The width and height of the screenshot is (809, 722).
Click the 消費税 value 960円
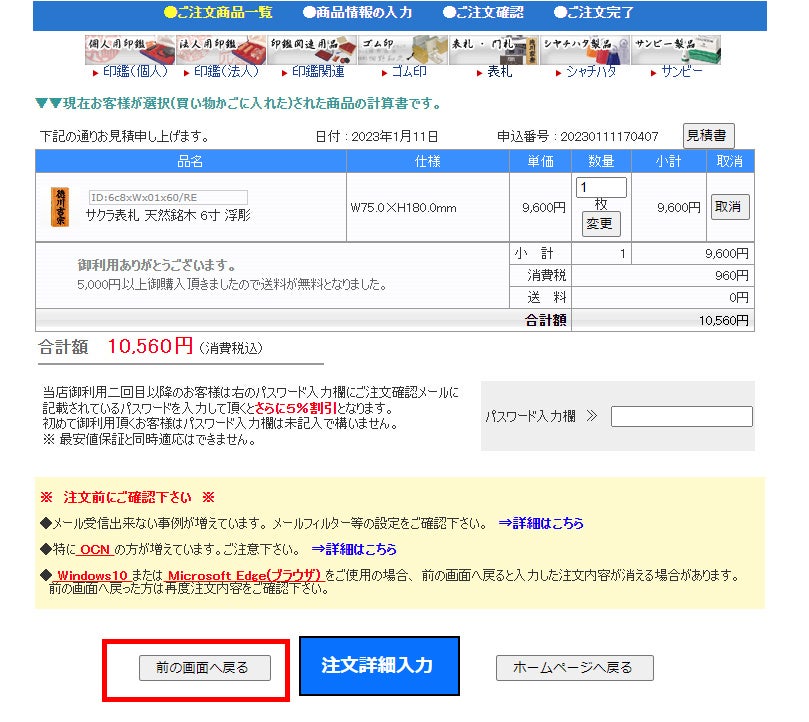click(x=732, y=276)
